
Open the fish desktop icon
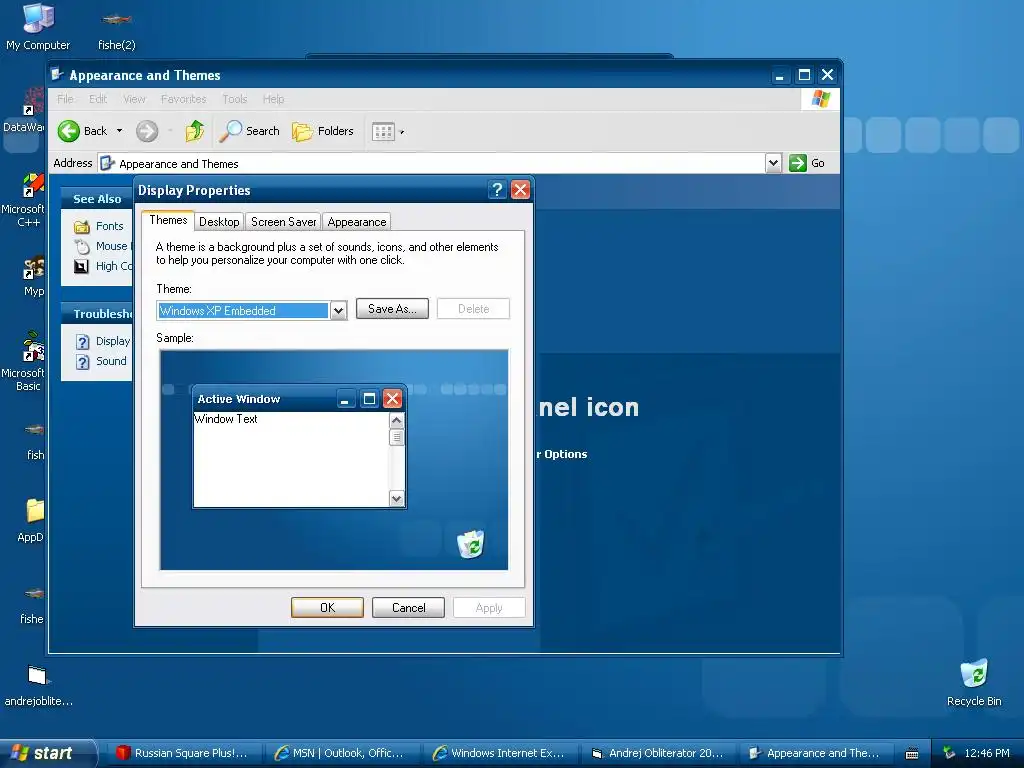coord(35,441)
